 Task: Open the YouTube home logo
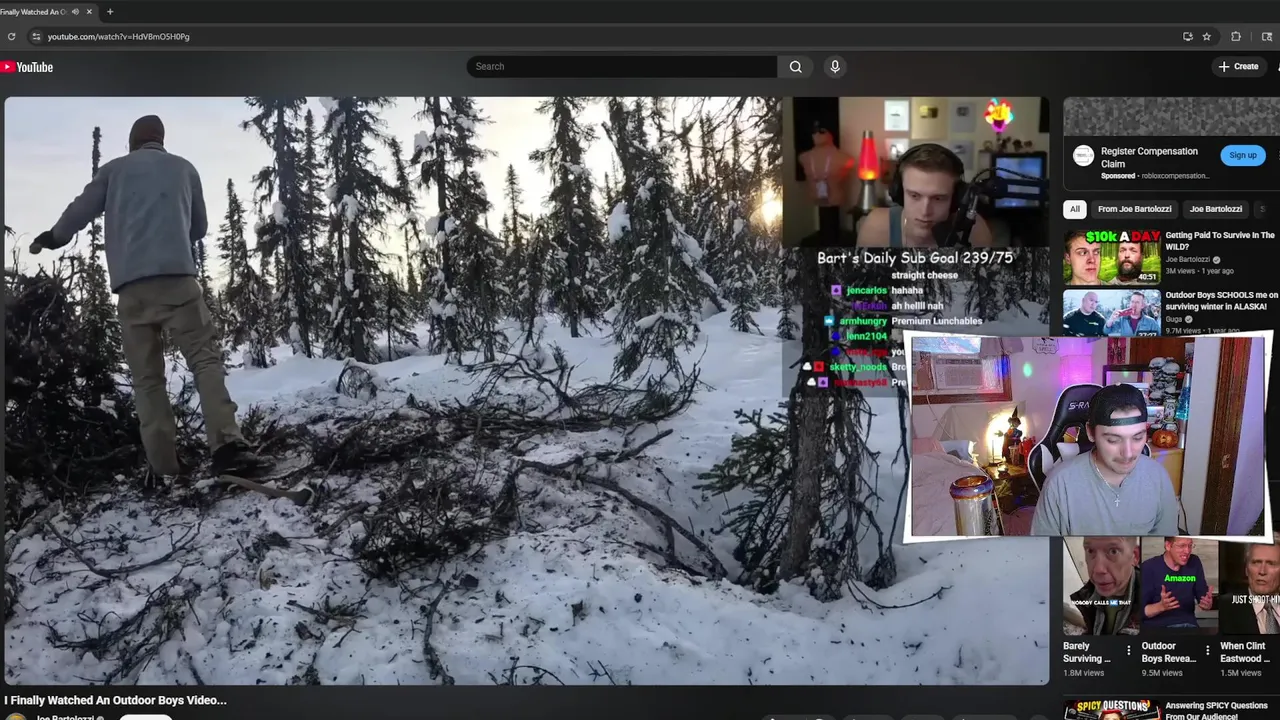[27, 67]
